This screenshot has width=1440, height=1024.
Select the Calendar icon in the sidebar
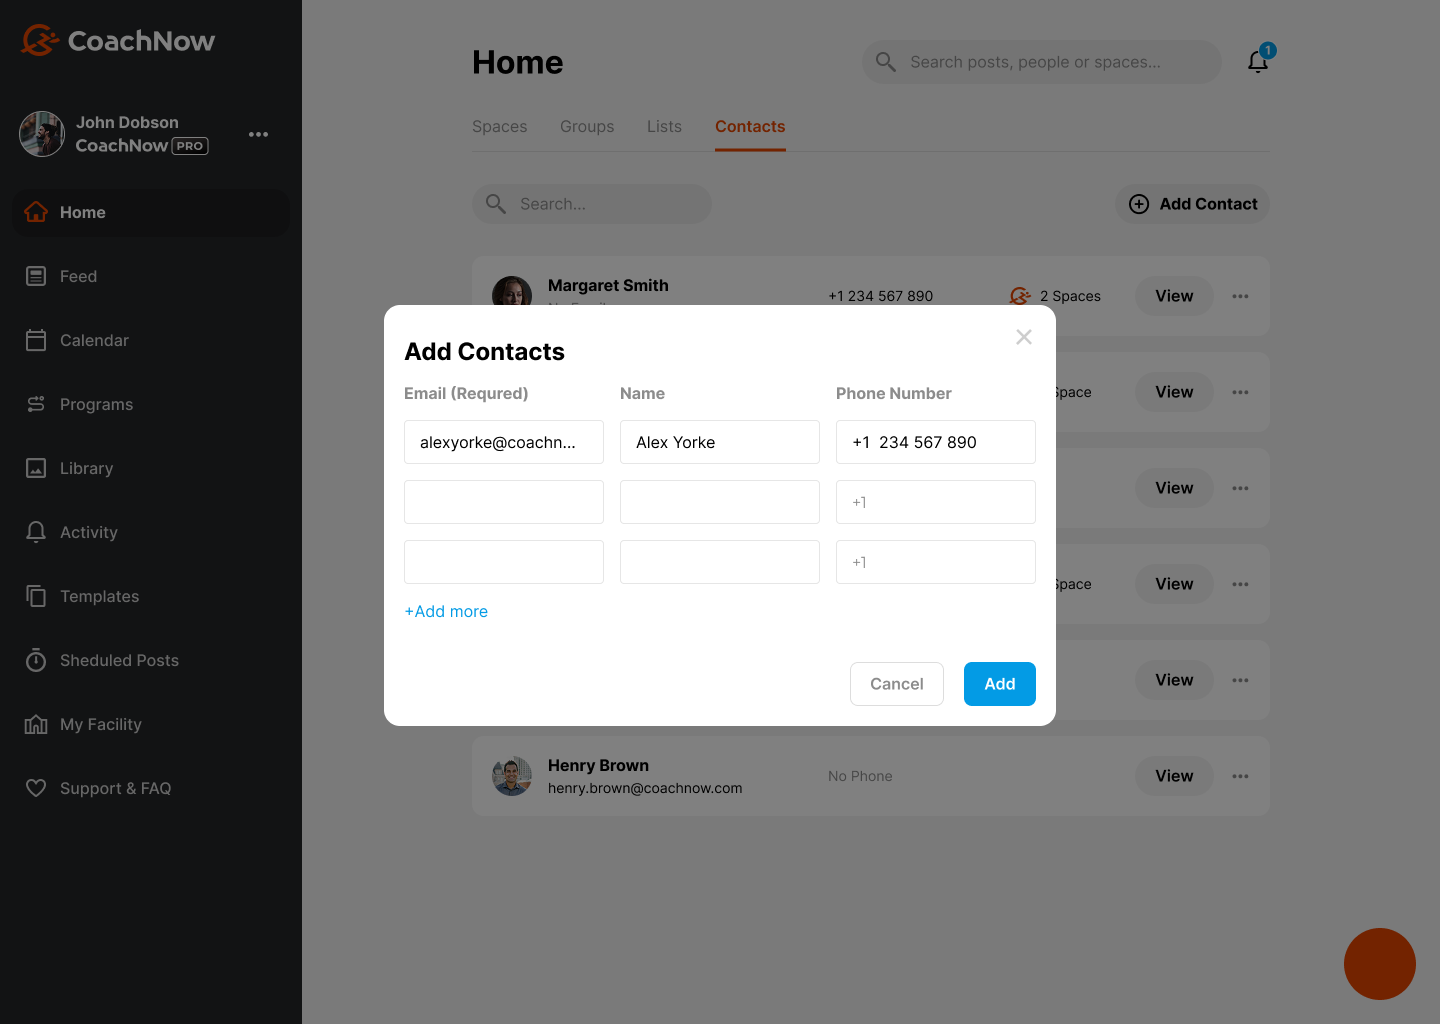tap(36, 340)
